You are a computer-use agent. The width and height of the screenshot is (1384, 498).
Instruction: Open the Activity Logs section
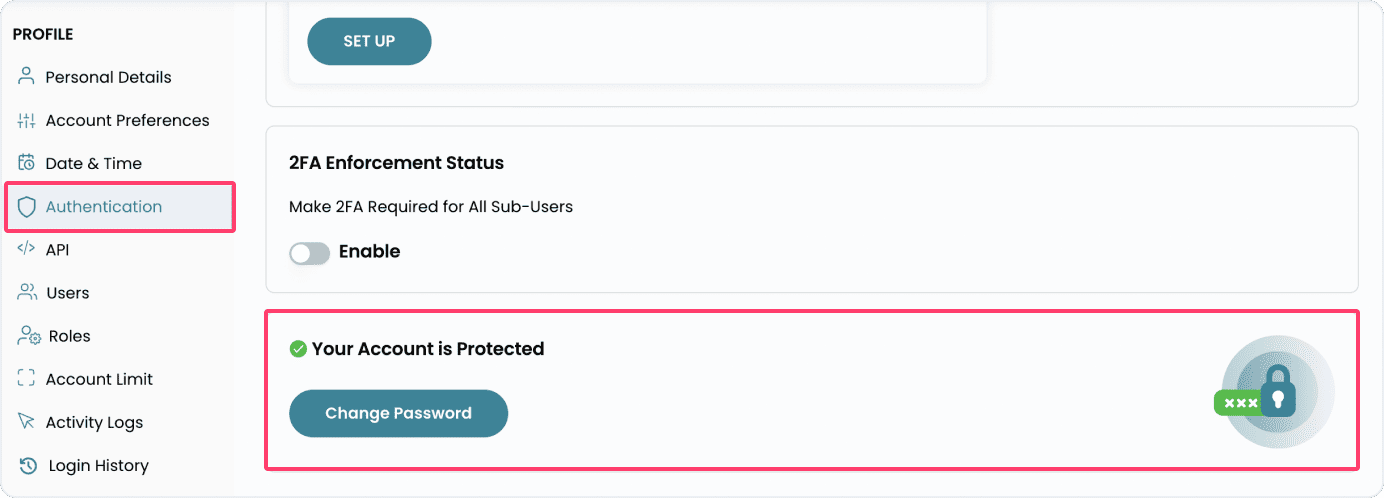click(94, 422)
